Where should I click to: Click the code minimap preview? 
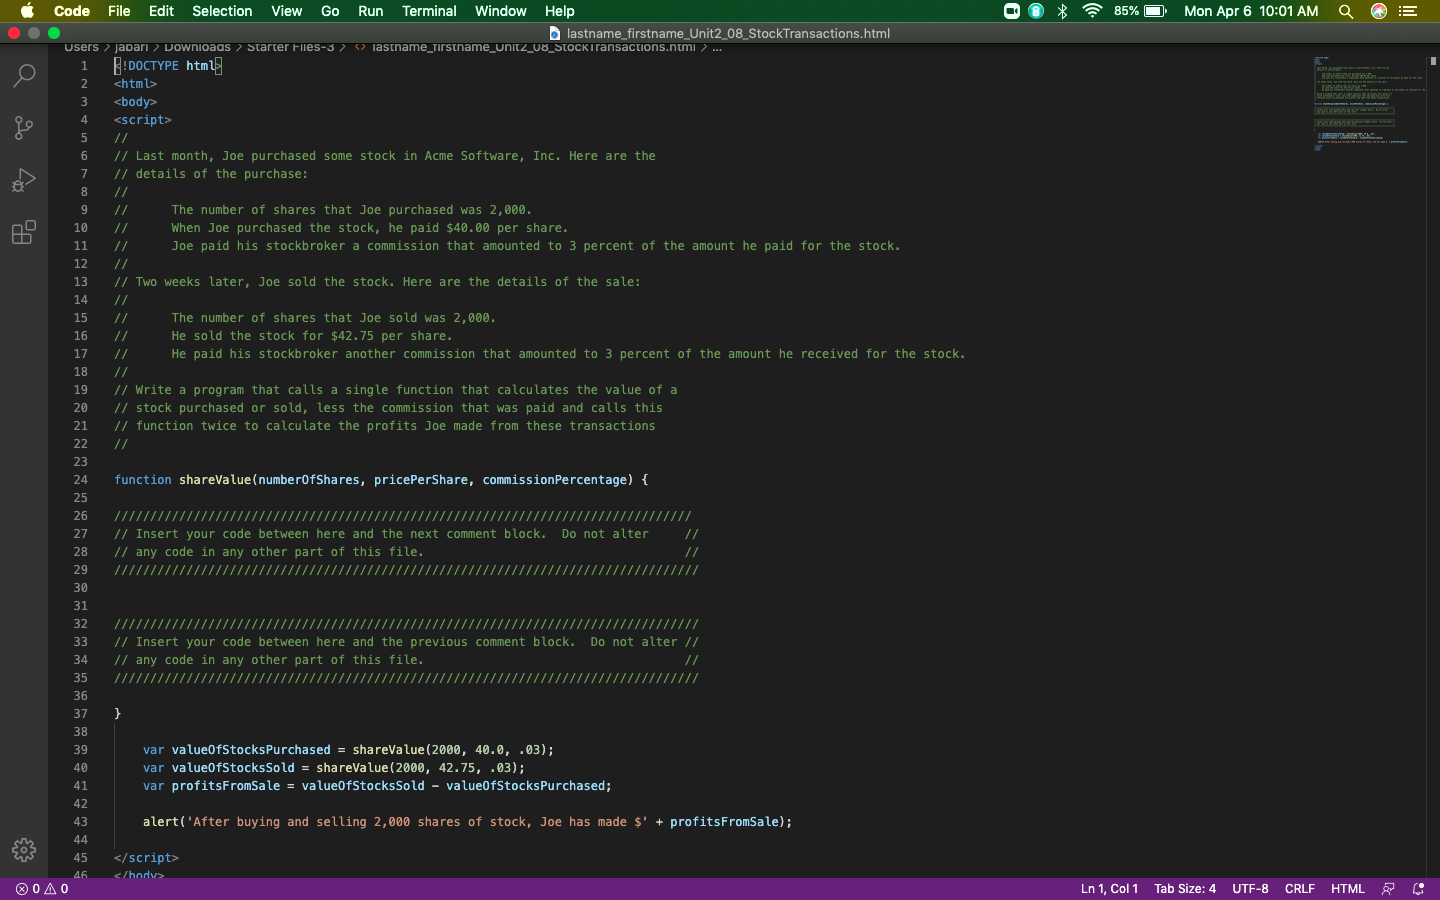(x=1368, y=104)
